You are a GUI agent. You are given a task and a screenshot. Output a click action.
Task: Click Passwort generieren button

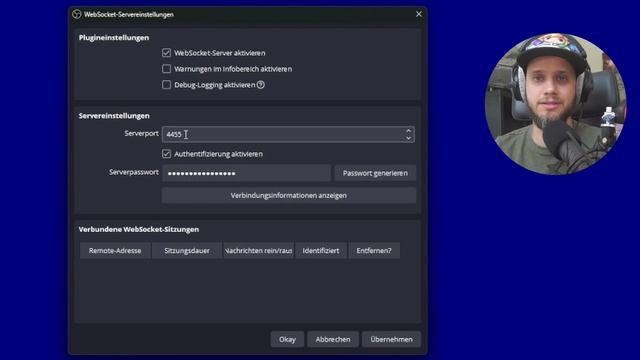point(375,173)
